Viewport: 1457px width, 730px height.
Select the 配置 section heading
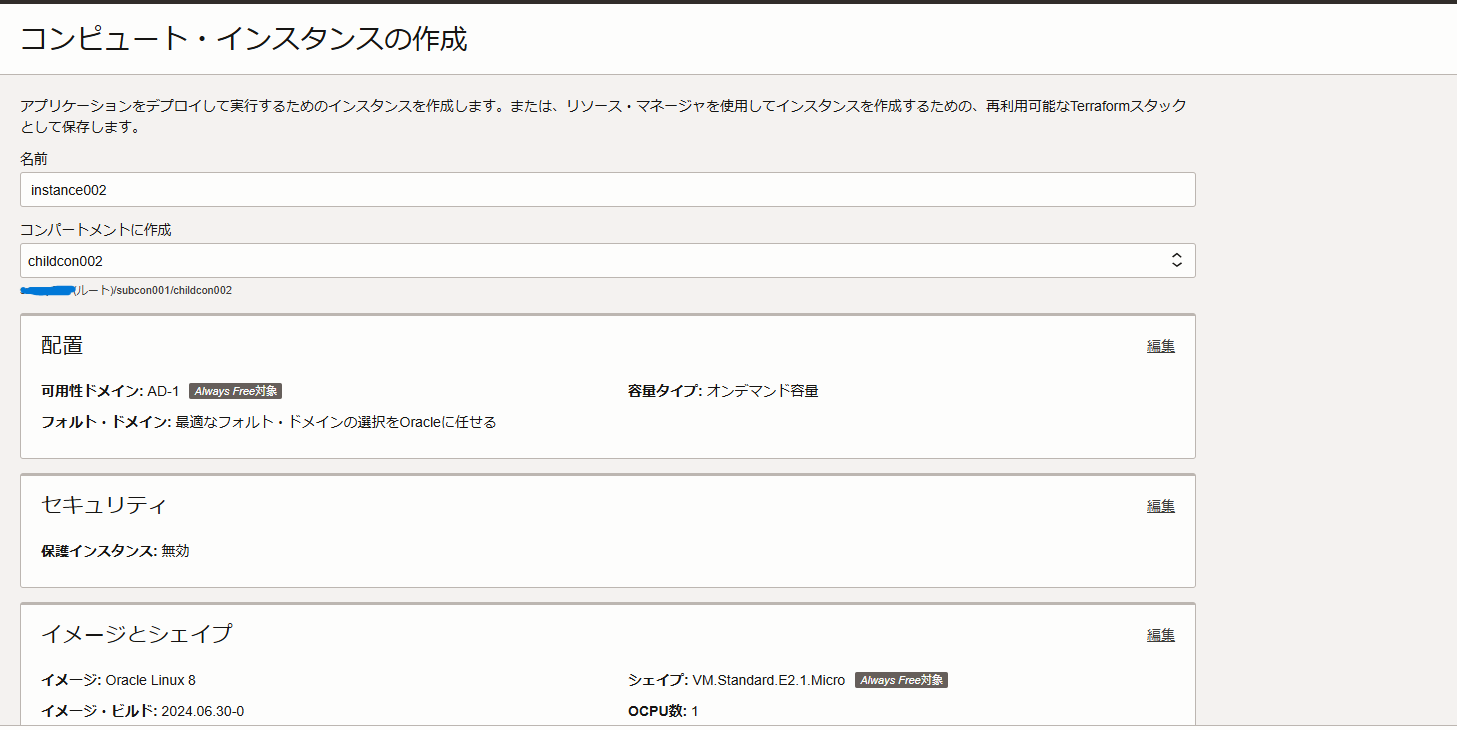tap(61, 344)
